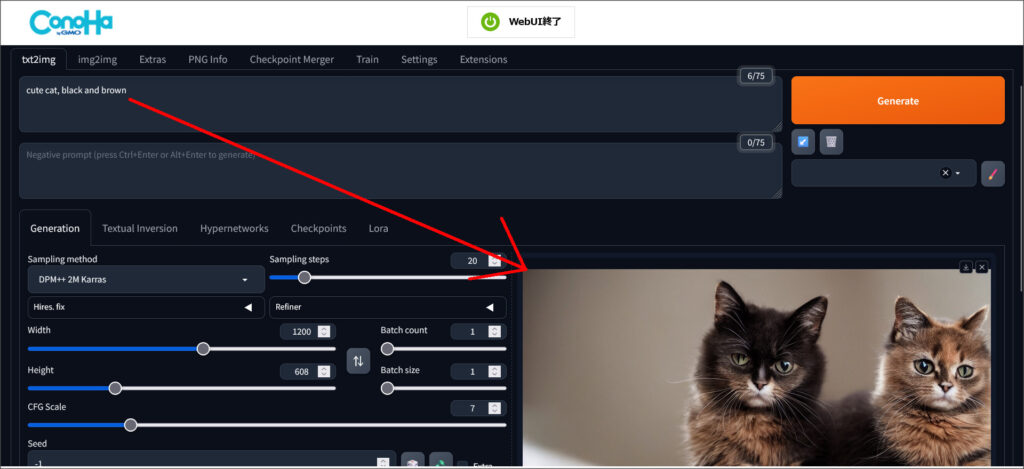Click the Height slider track

pos(182,389)
